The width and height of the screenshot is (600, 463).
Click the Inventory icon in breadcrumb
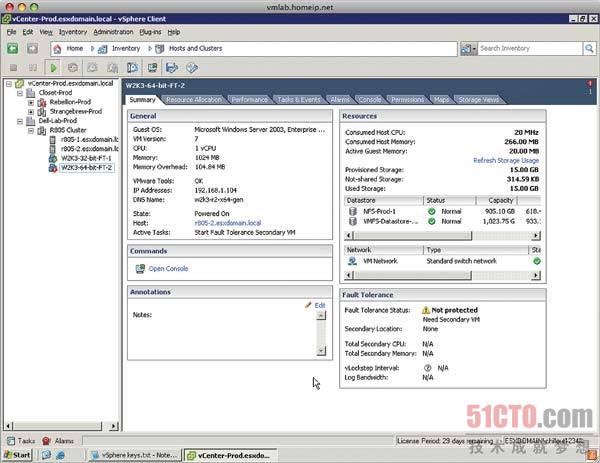click(x=102, y=49)
